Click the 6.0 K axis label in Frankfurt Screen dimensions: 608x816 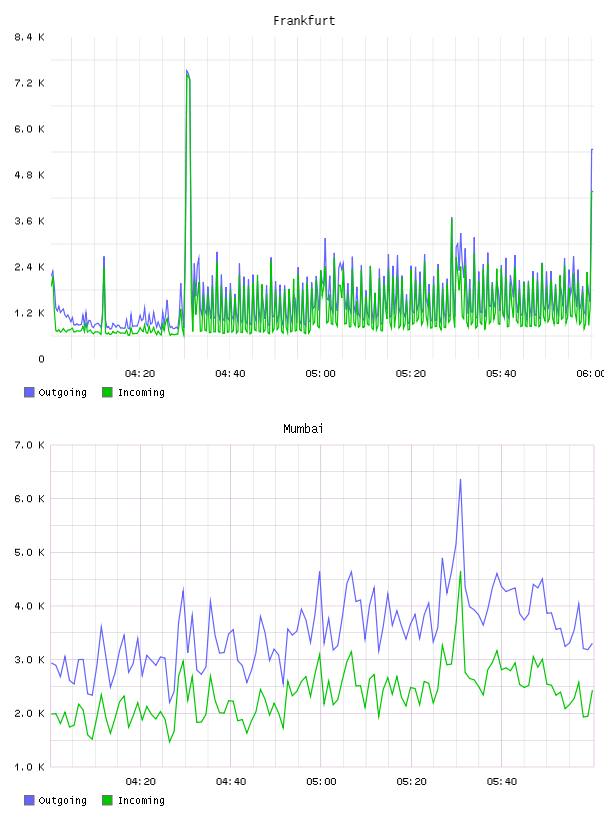30,129
